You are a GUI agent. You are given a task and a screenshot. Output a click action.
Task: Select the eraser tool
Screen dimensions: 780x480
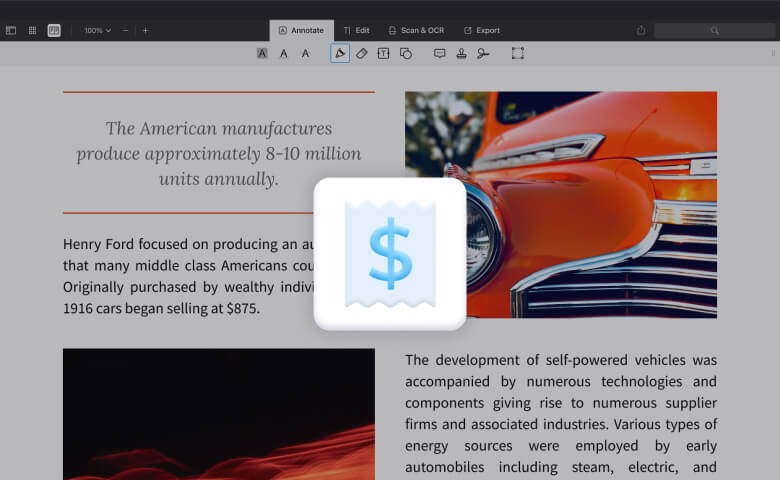[x=362, y=53]
